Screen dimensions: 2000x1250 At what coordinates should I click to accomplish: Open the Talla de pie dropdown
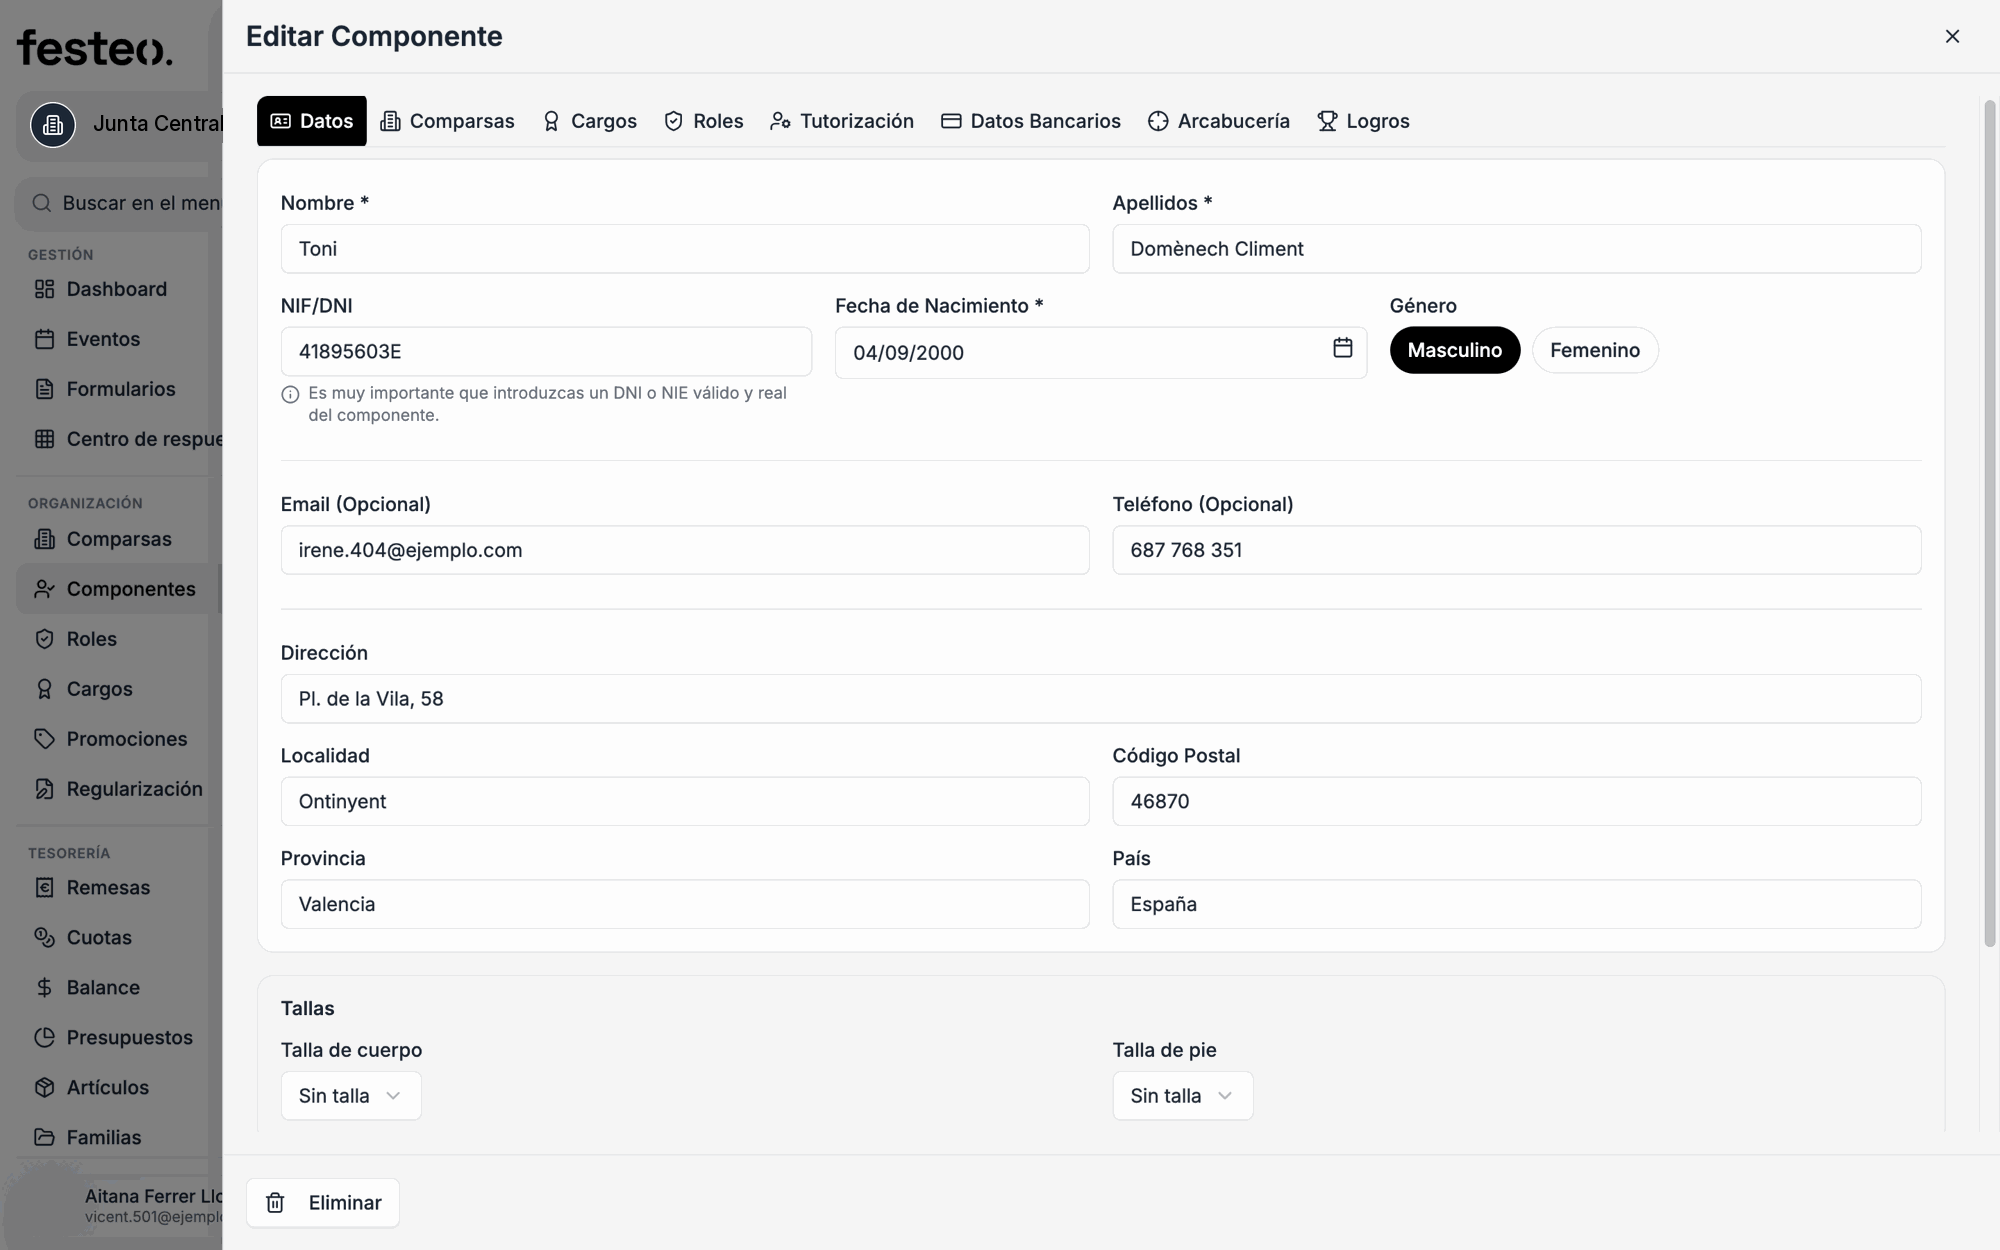(x=1183, y=1096)
